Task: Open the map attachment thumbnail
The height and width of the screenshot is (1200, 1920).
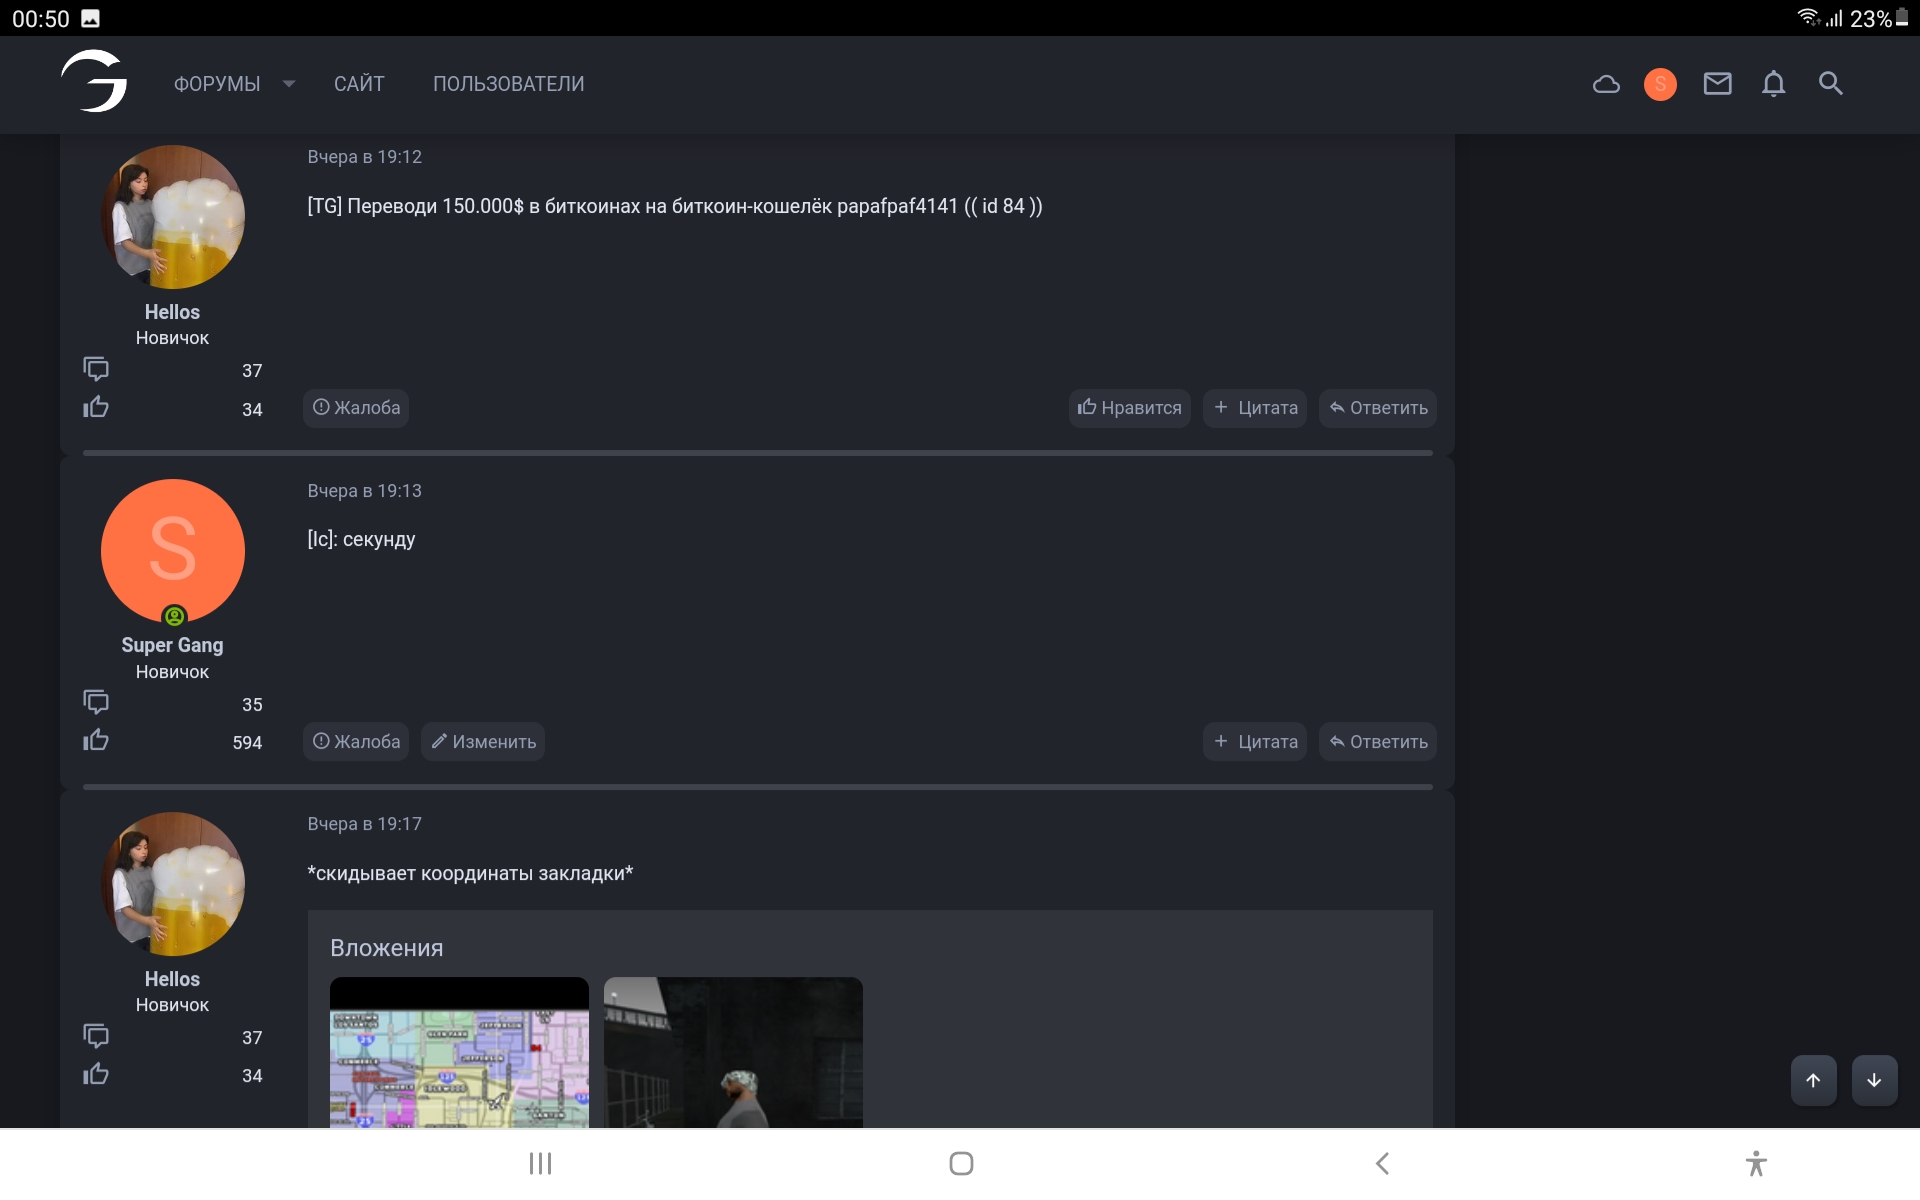Action: 459,1055
